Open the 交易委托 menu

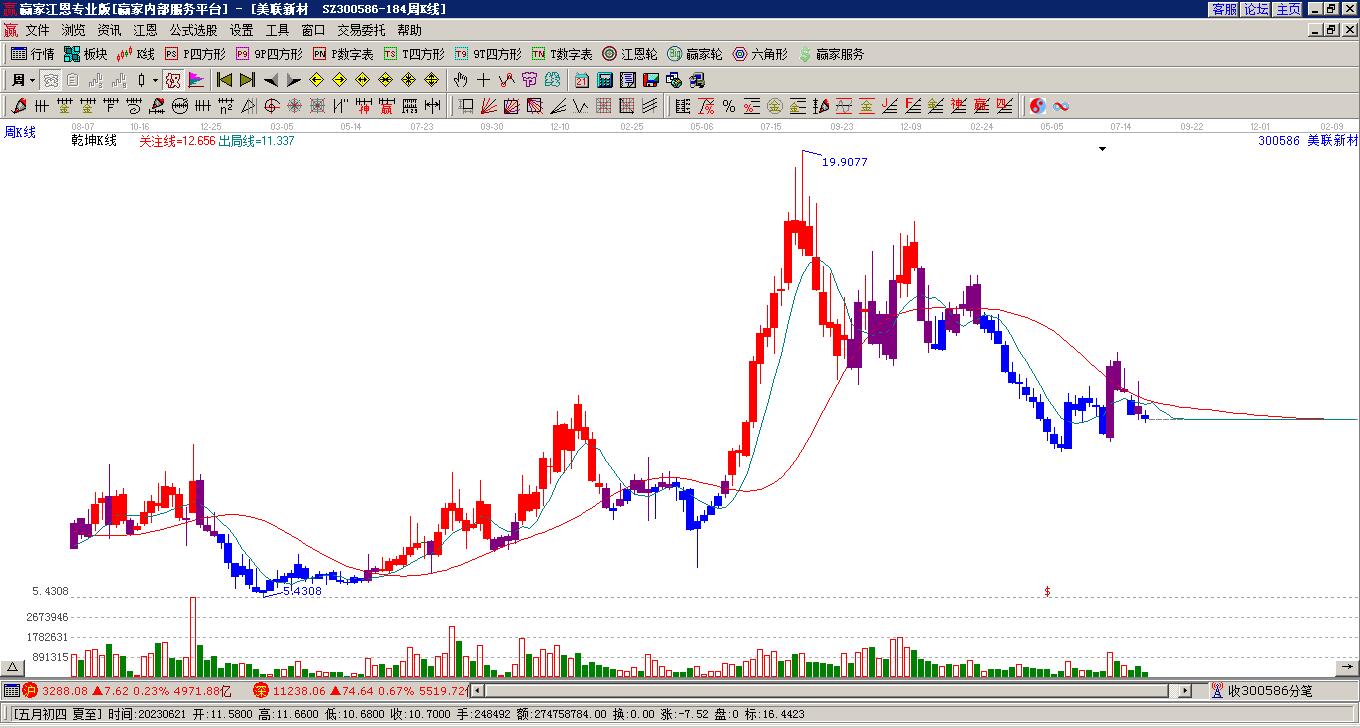point(361,30)
